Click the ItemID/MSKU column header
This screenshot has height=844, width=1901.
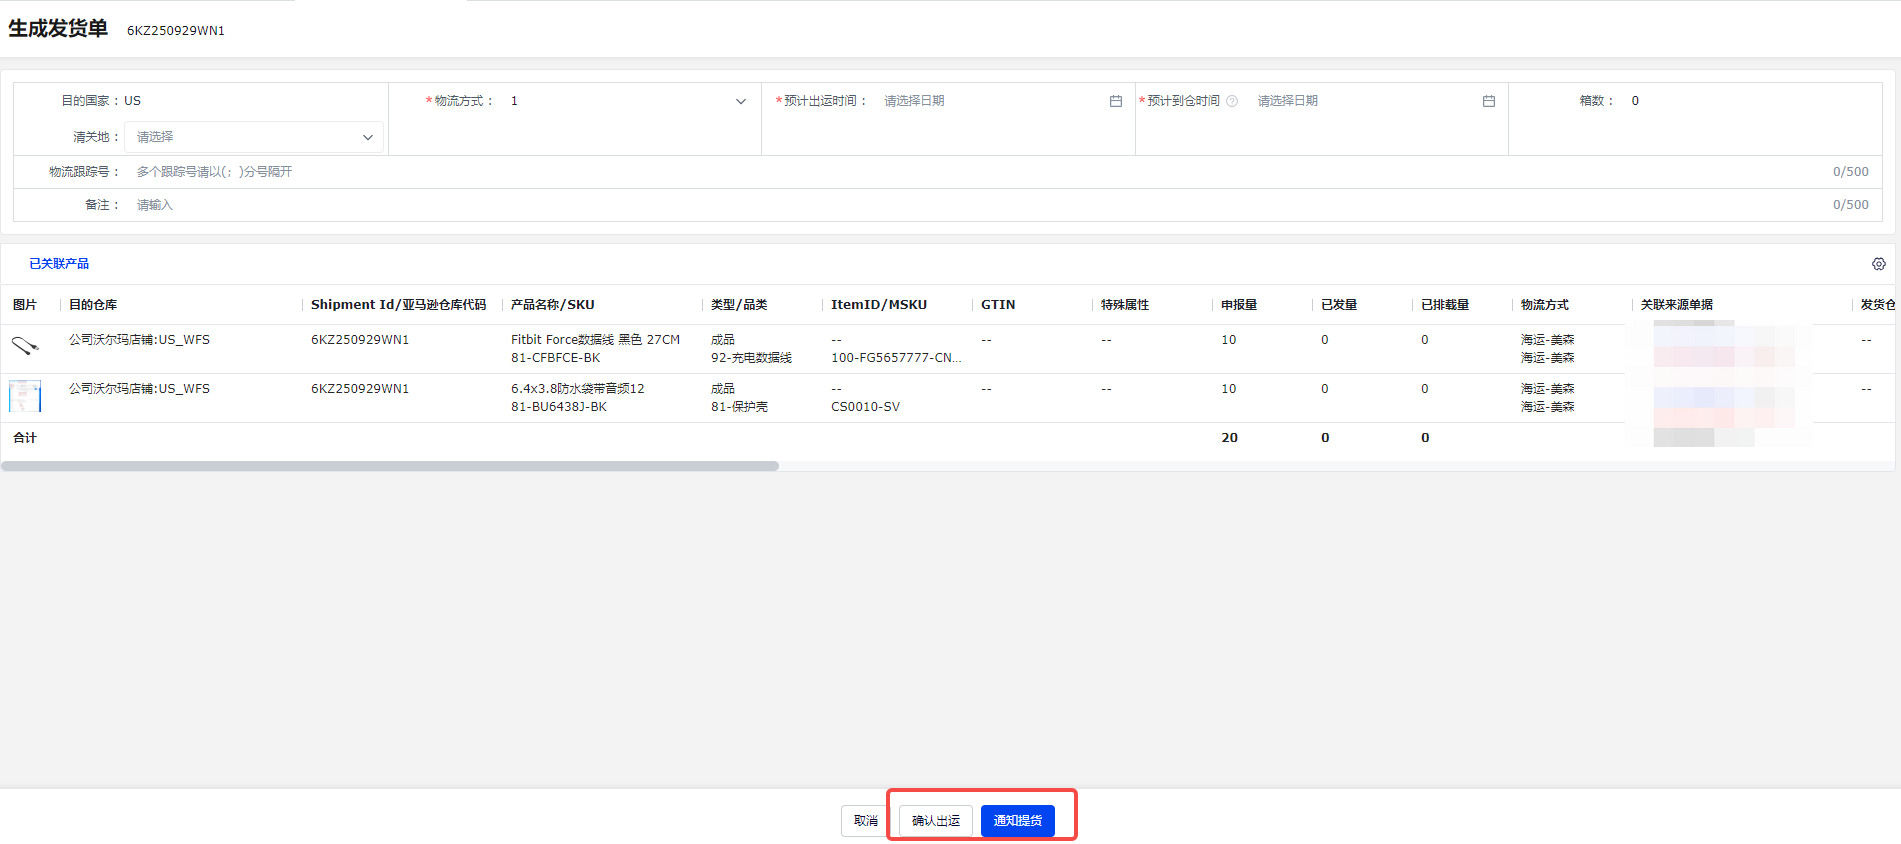click(x=879, y=305)
